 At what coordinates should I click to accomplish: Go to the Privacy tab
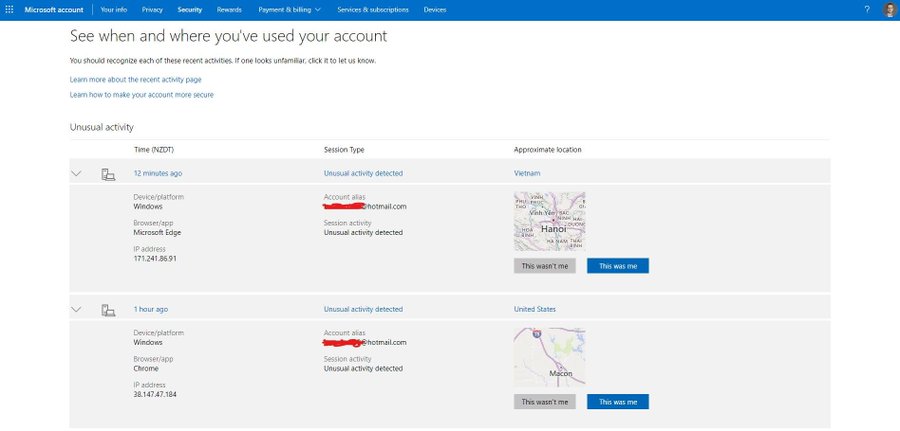coord(152,9)
